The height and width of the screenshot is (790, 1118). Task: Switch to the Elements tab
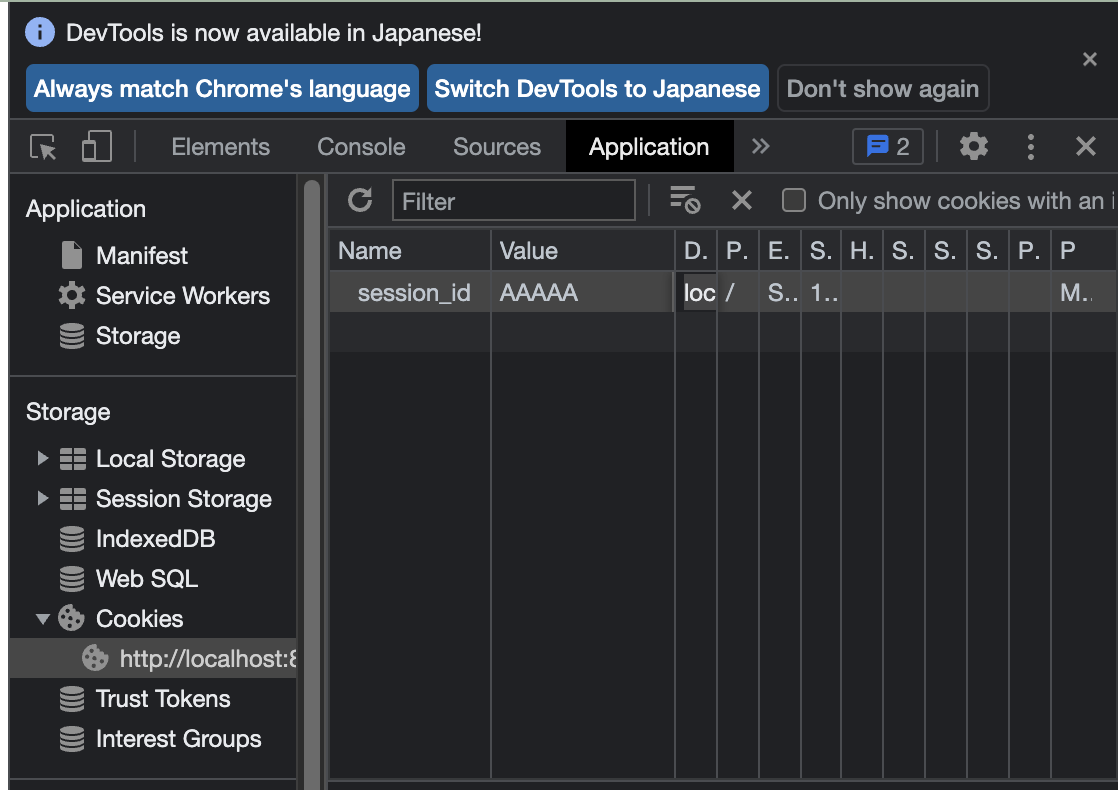pyautogui.click(x=220, y=147)
